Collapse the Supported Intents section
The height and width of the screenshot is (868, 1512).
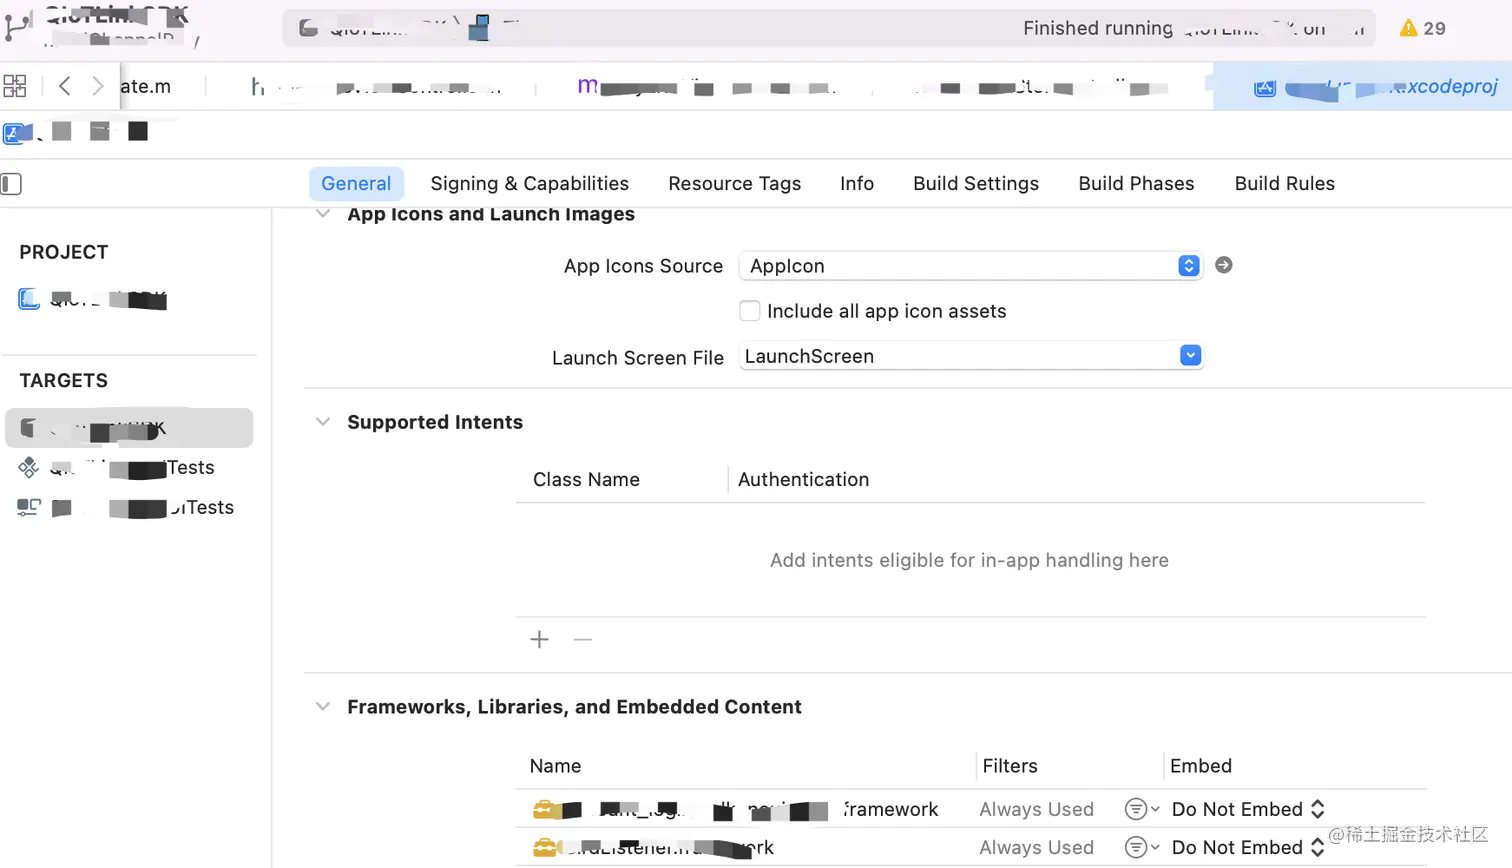[323, 422]
